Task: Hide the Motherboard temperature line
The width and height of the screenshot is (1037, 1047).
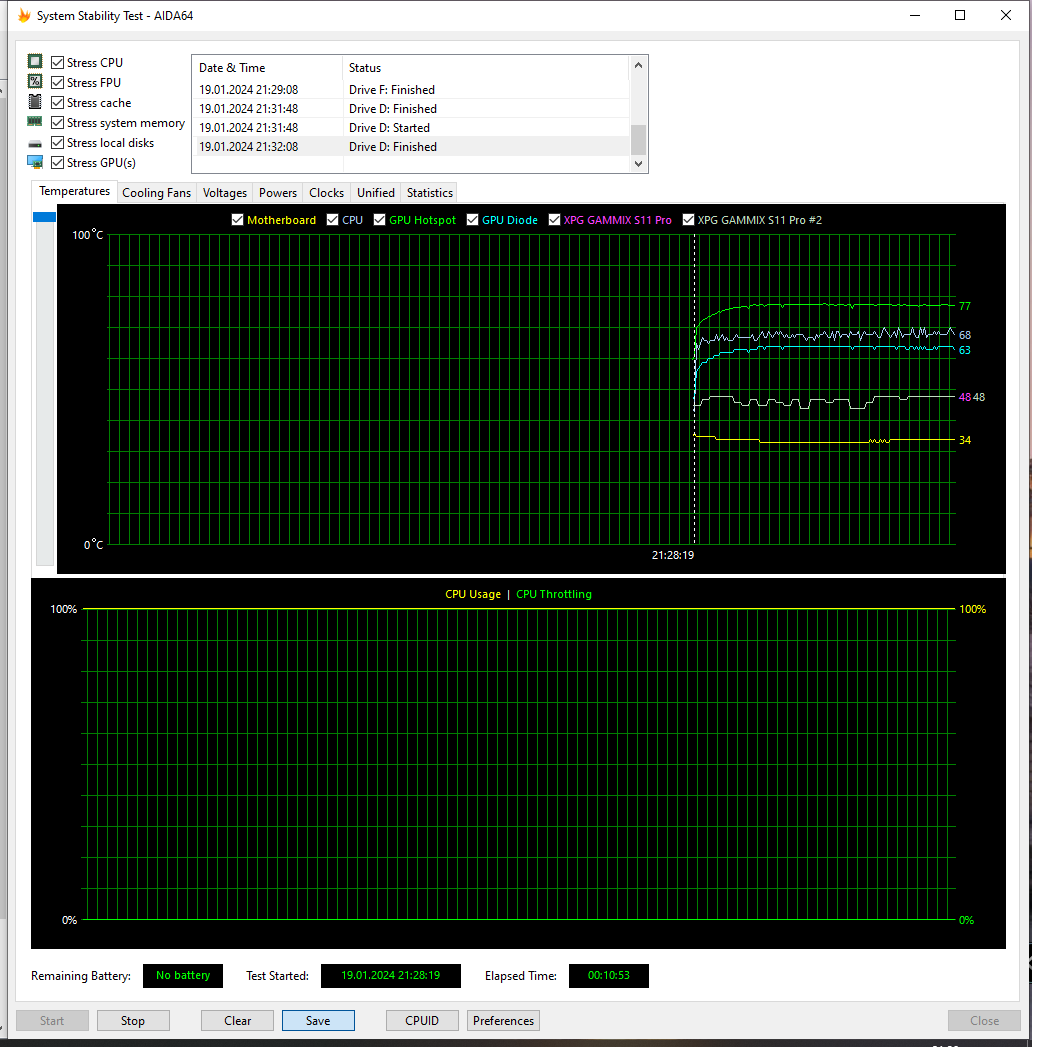Action: (x=237, y=220)
